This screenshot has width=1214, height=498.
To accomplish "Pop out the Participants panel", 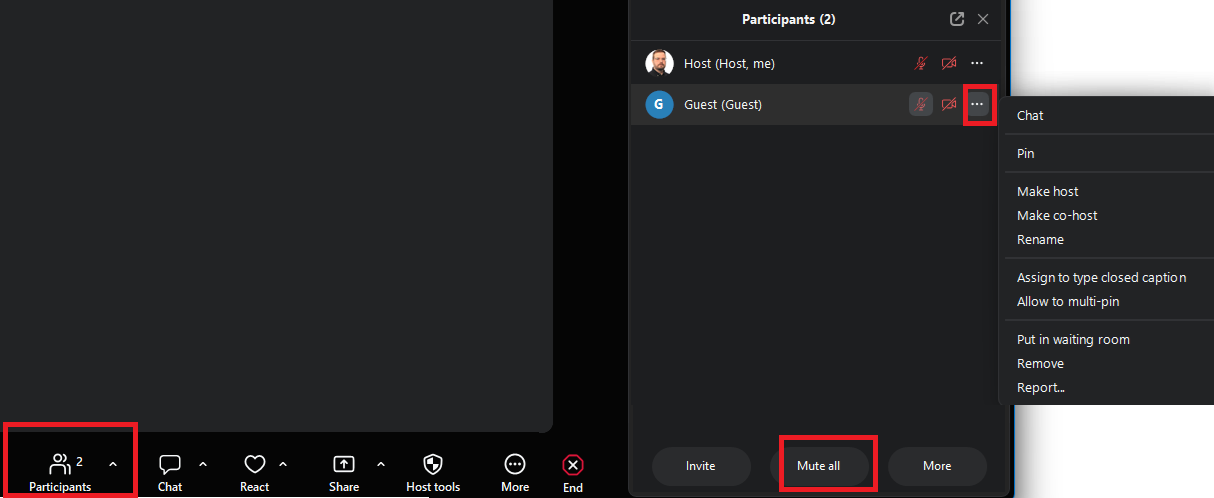I will click(957, 19).
